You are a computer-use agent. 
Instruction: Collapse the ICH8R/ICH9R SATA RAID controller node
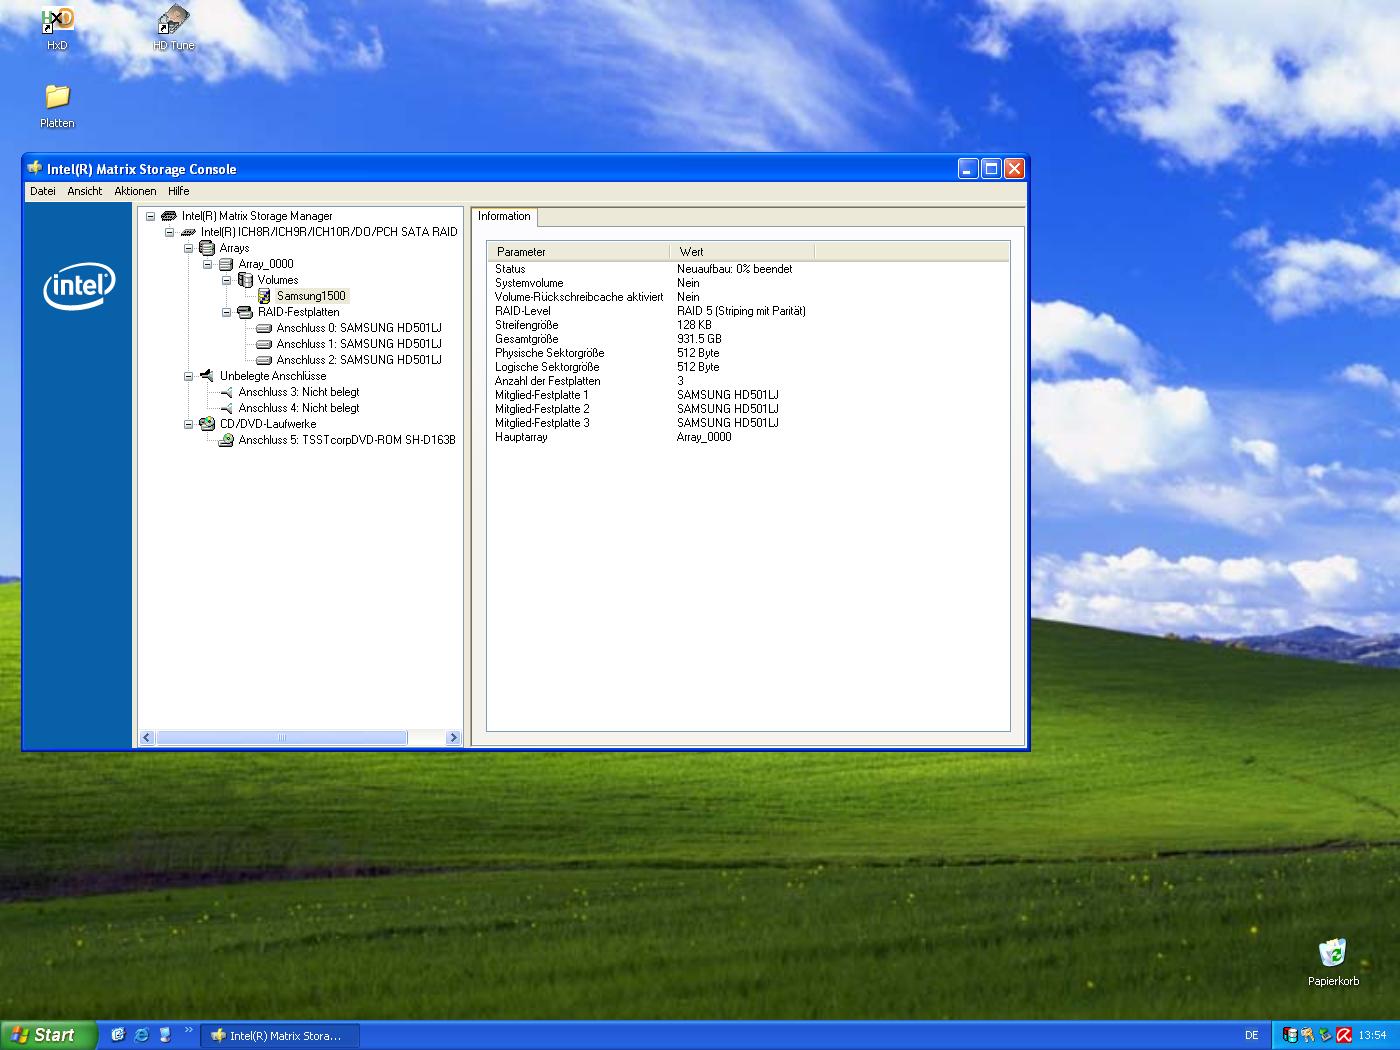169,232
